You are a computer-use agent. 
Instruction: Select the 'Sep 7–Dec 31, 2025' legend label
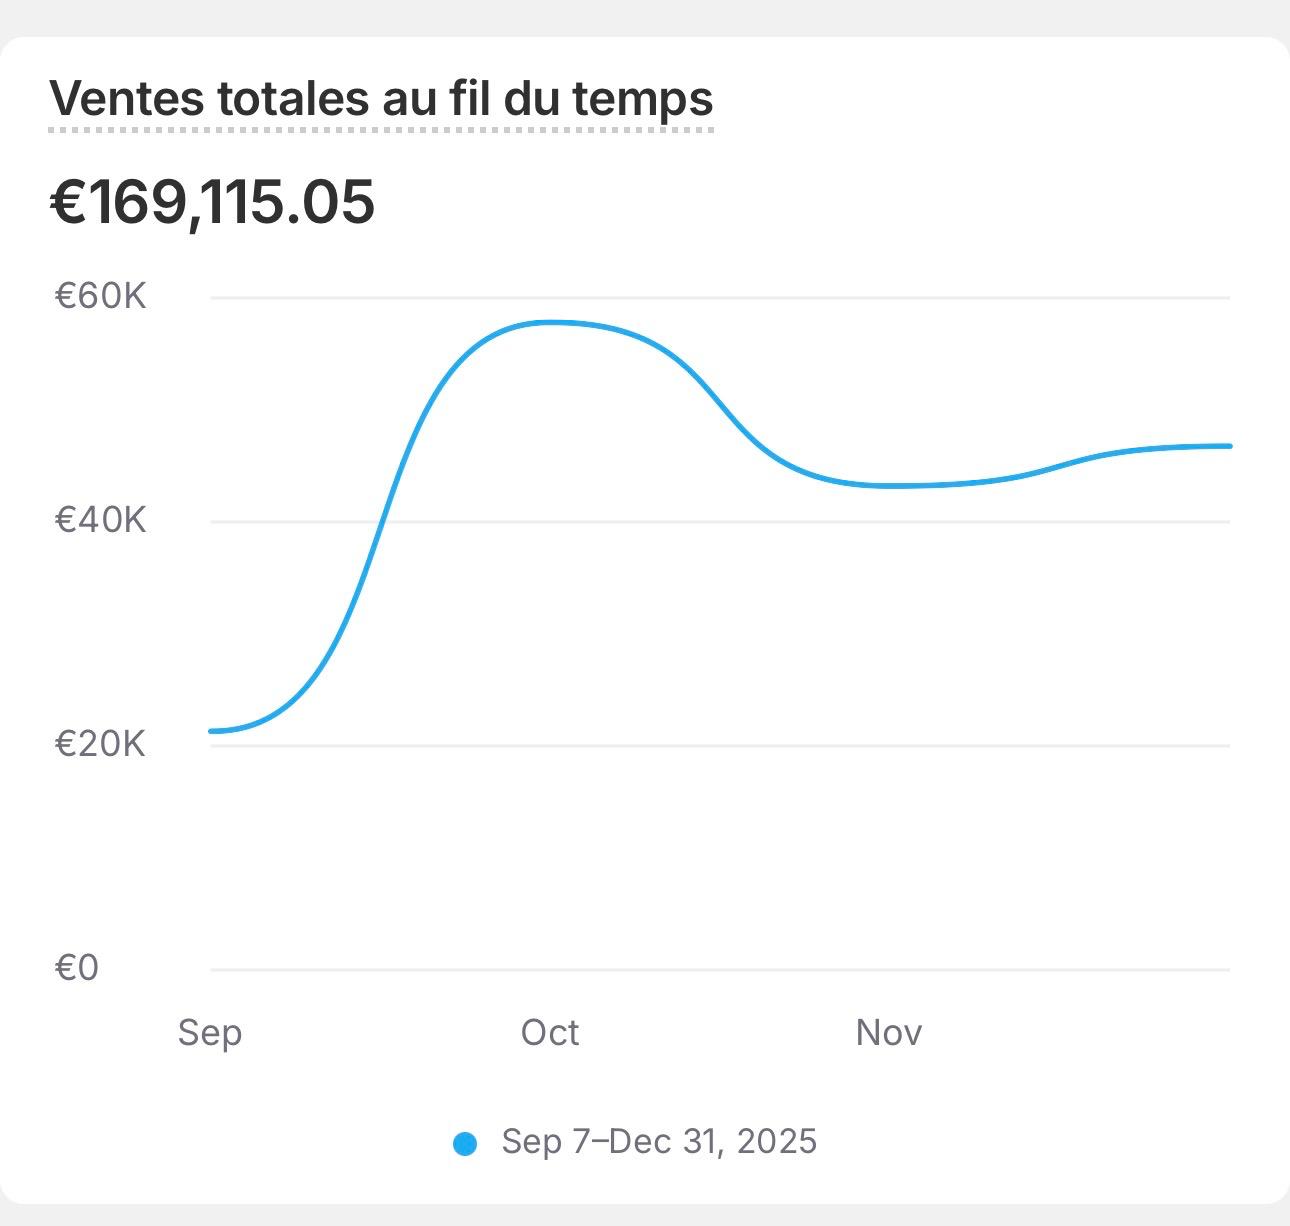pos(659,1141)
